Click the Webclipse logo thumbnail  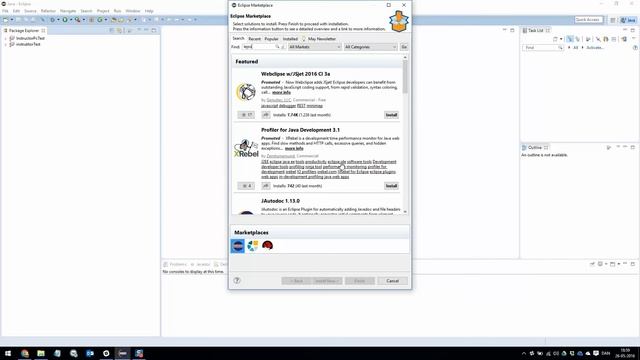click(x=246, y=92)
